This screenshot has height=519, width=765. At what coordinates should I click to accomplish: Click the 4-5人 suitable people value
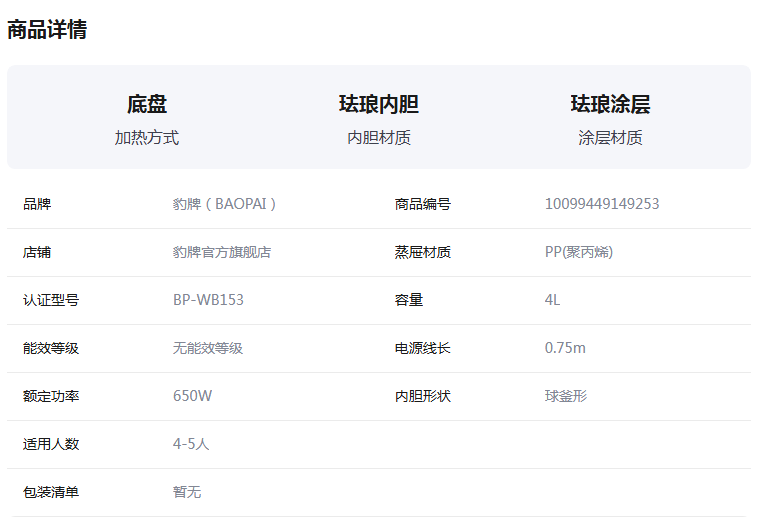[191, 444]
